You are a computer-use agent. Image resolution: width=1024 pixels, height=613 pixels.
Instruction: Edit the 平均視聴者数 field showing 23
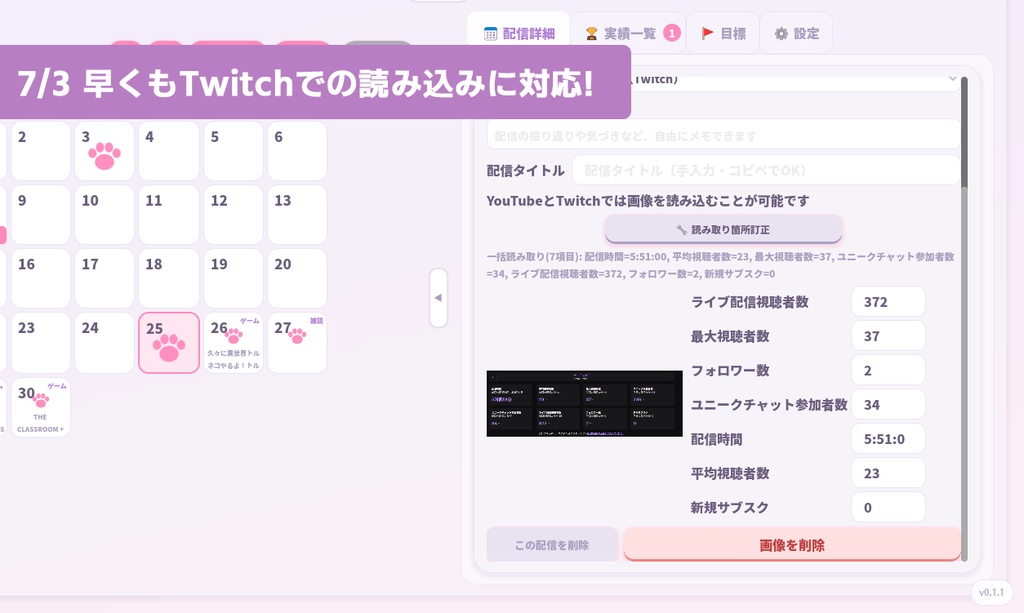point(888,473)
